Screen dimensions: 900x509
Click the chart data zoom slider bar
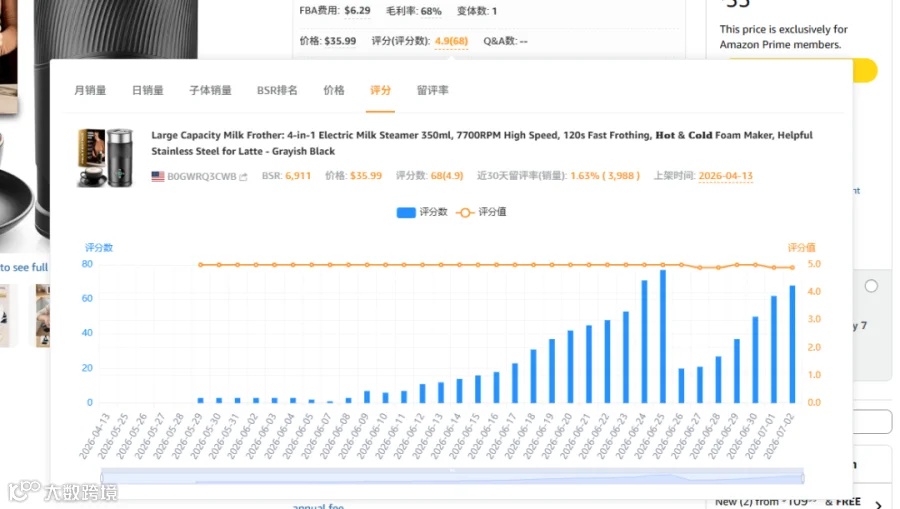(x=452, y=477)
